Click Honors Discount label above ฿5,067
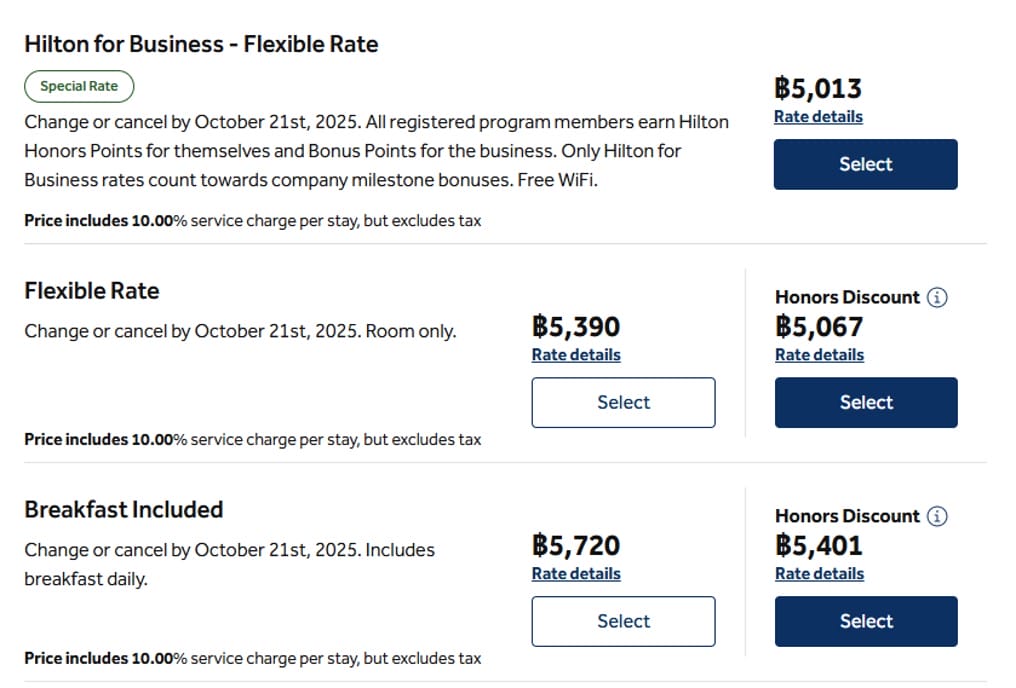This screenshot has height=688, width=1016. 847,297
